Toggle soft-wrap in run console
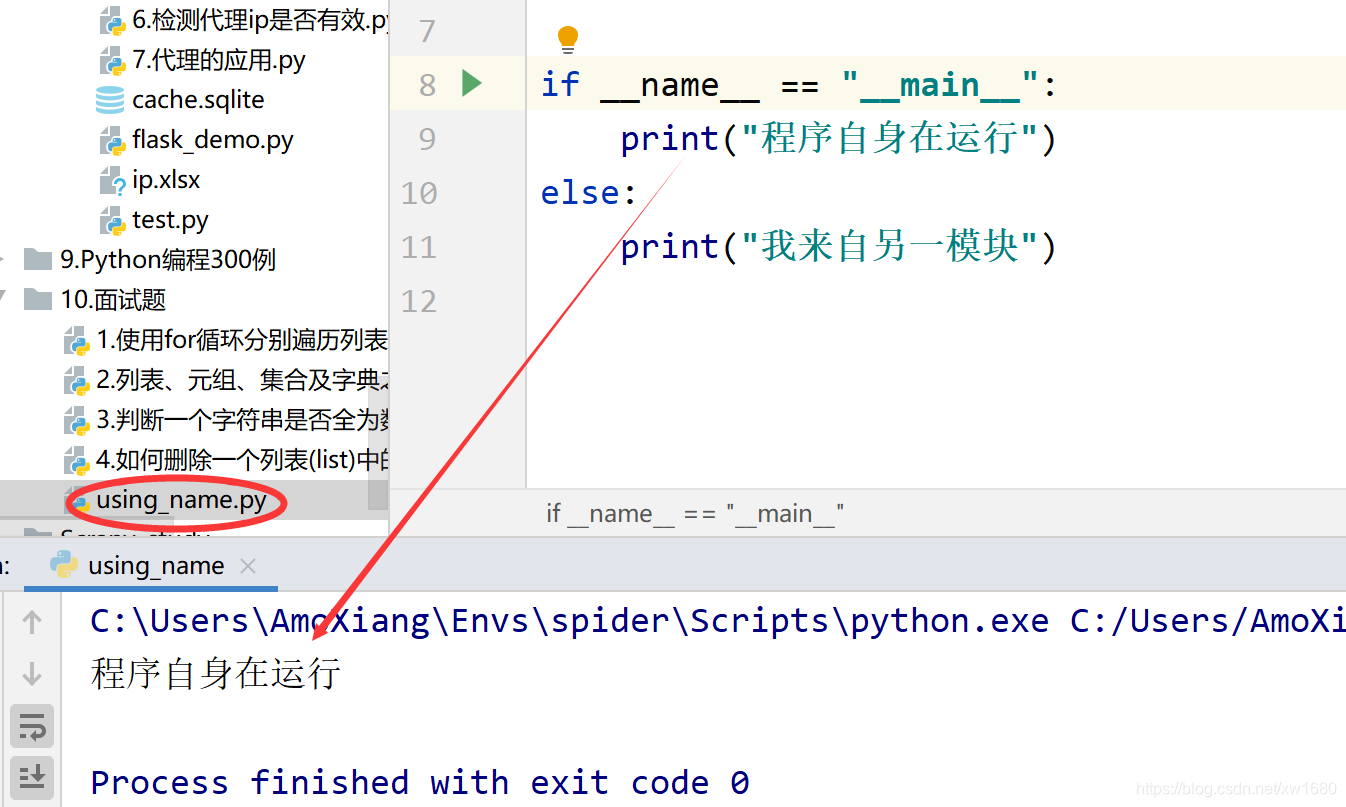The height and width of the screenshot is (807, 1346). [32, 727]
